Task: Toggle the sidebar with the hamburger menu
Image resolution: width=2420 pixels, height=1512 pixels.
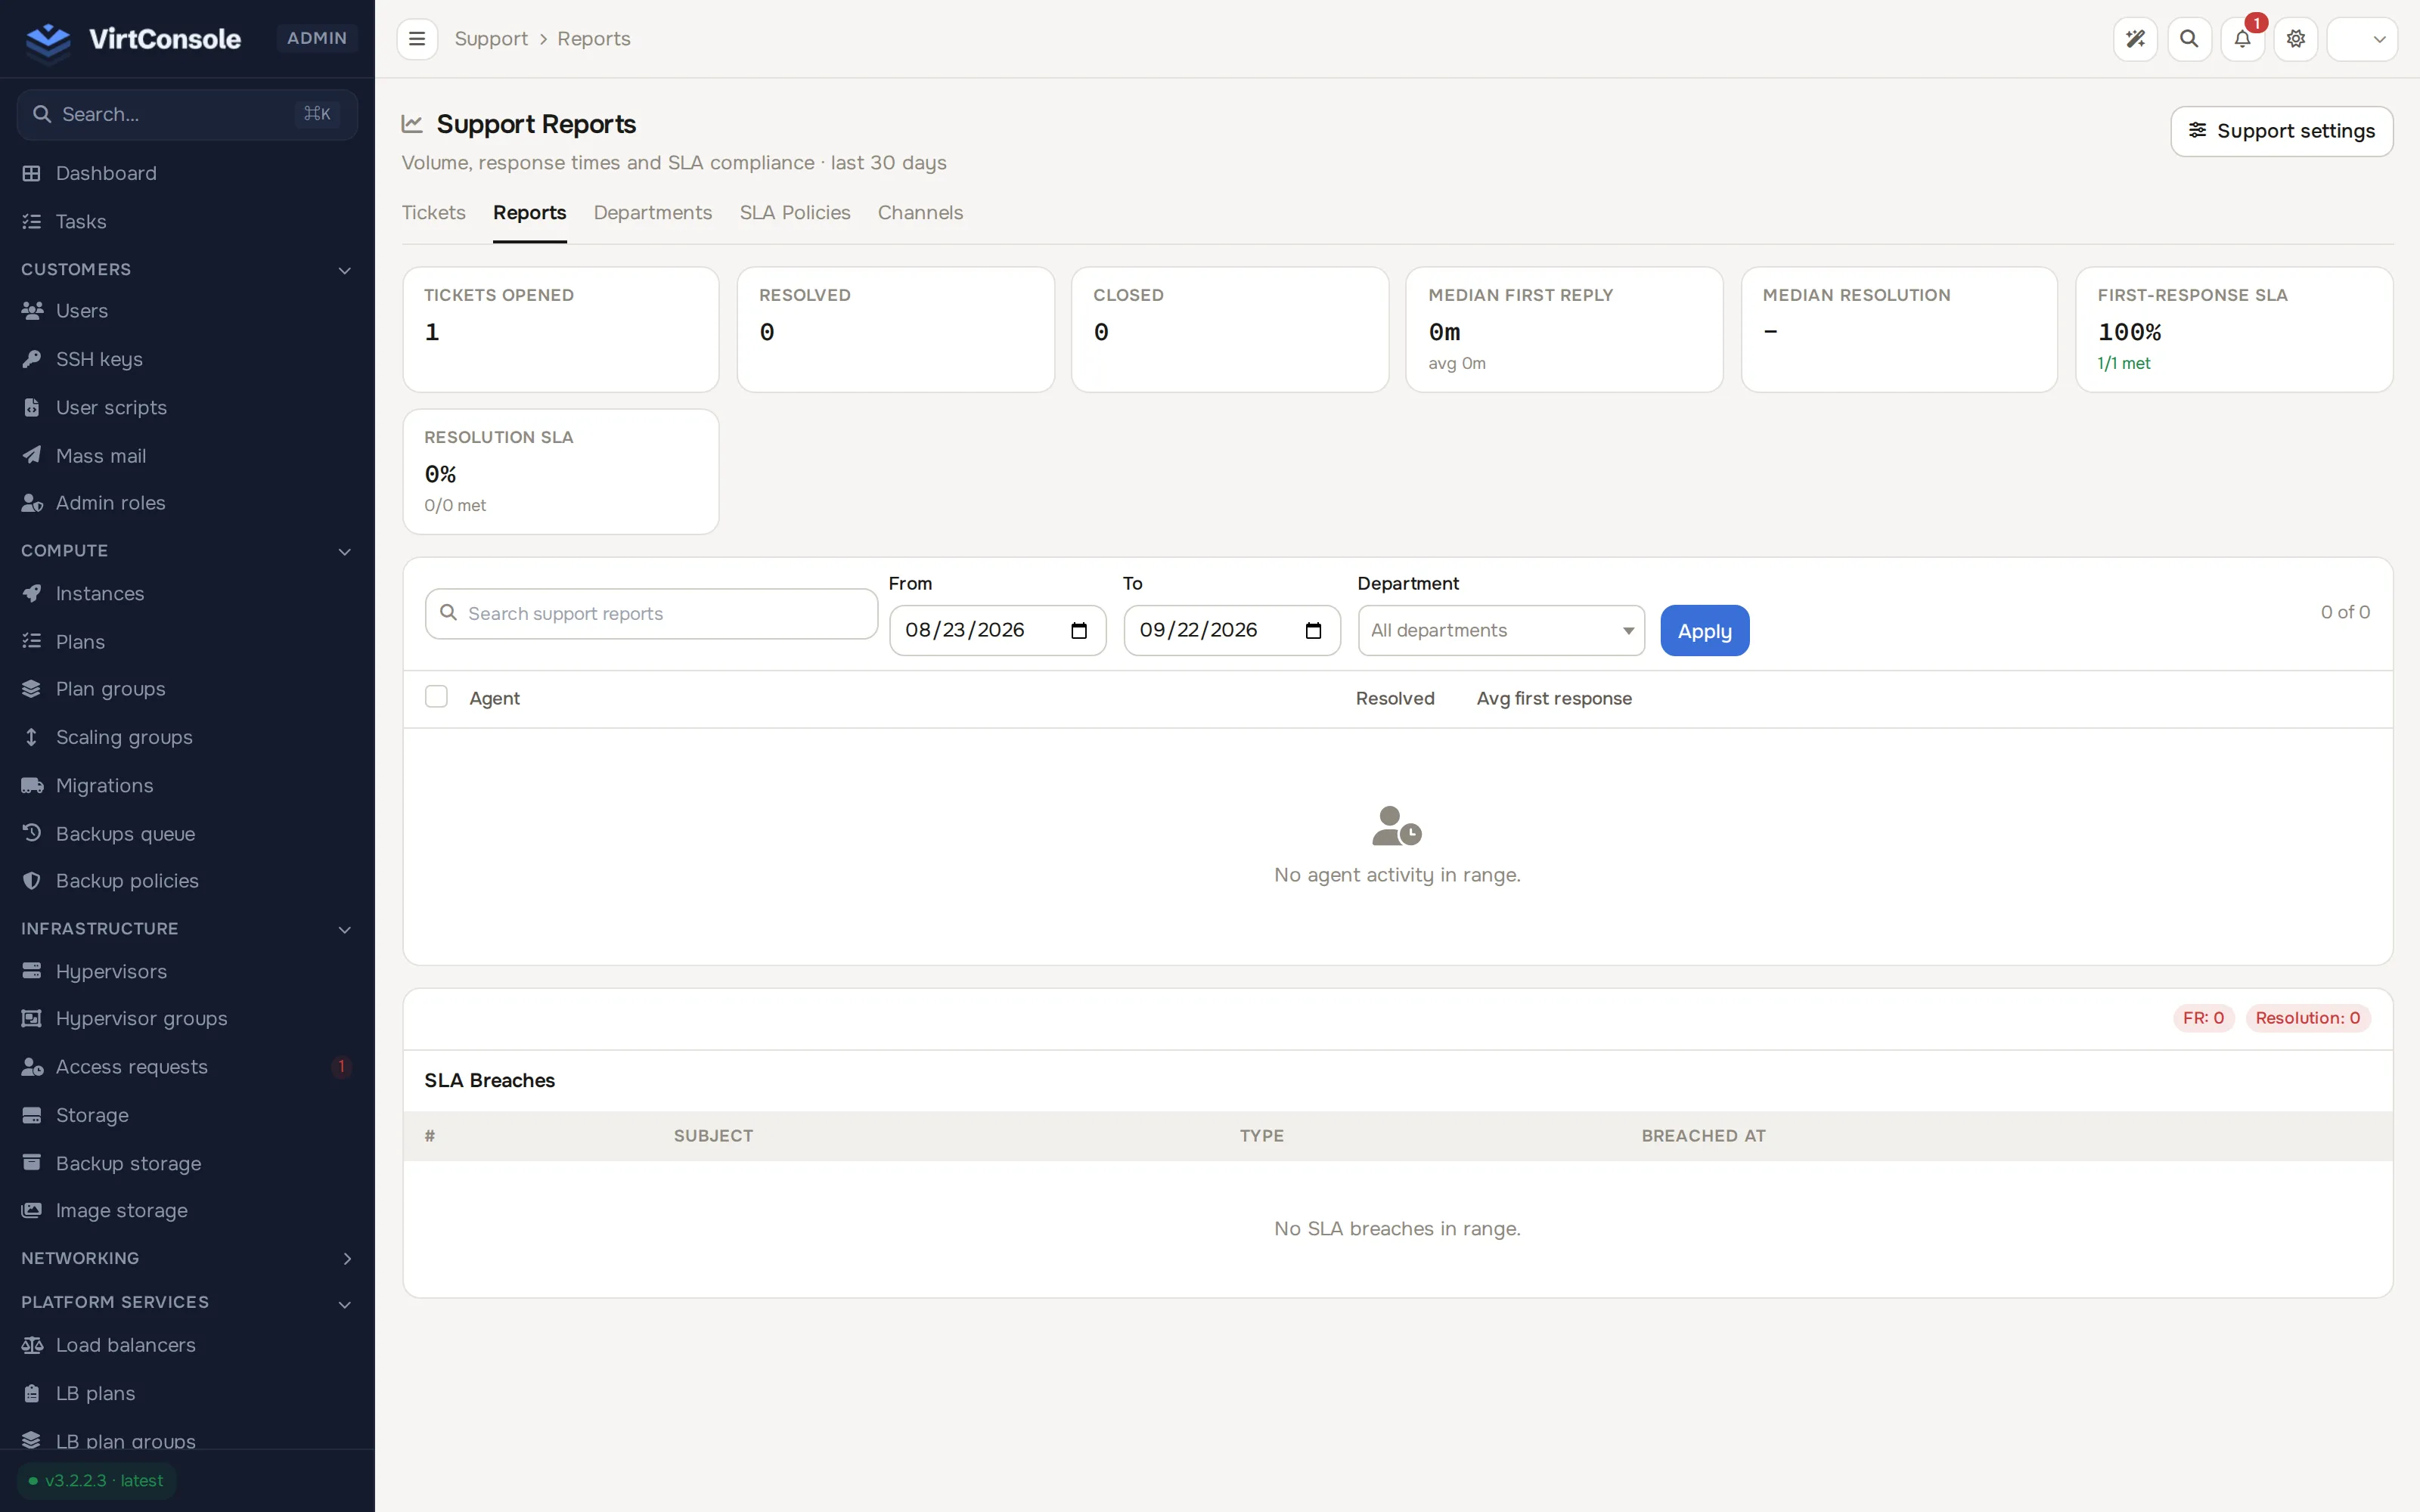Action: (x=417, y=39)
